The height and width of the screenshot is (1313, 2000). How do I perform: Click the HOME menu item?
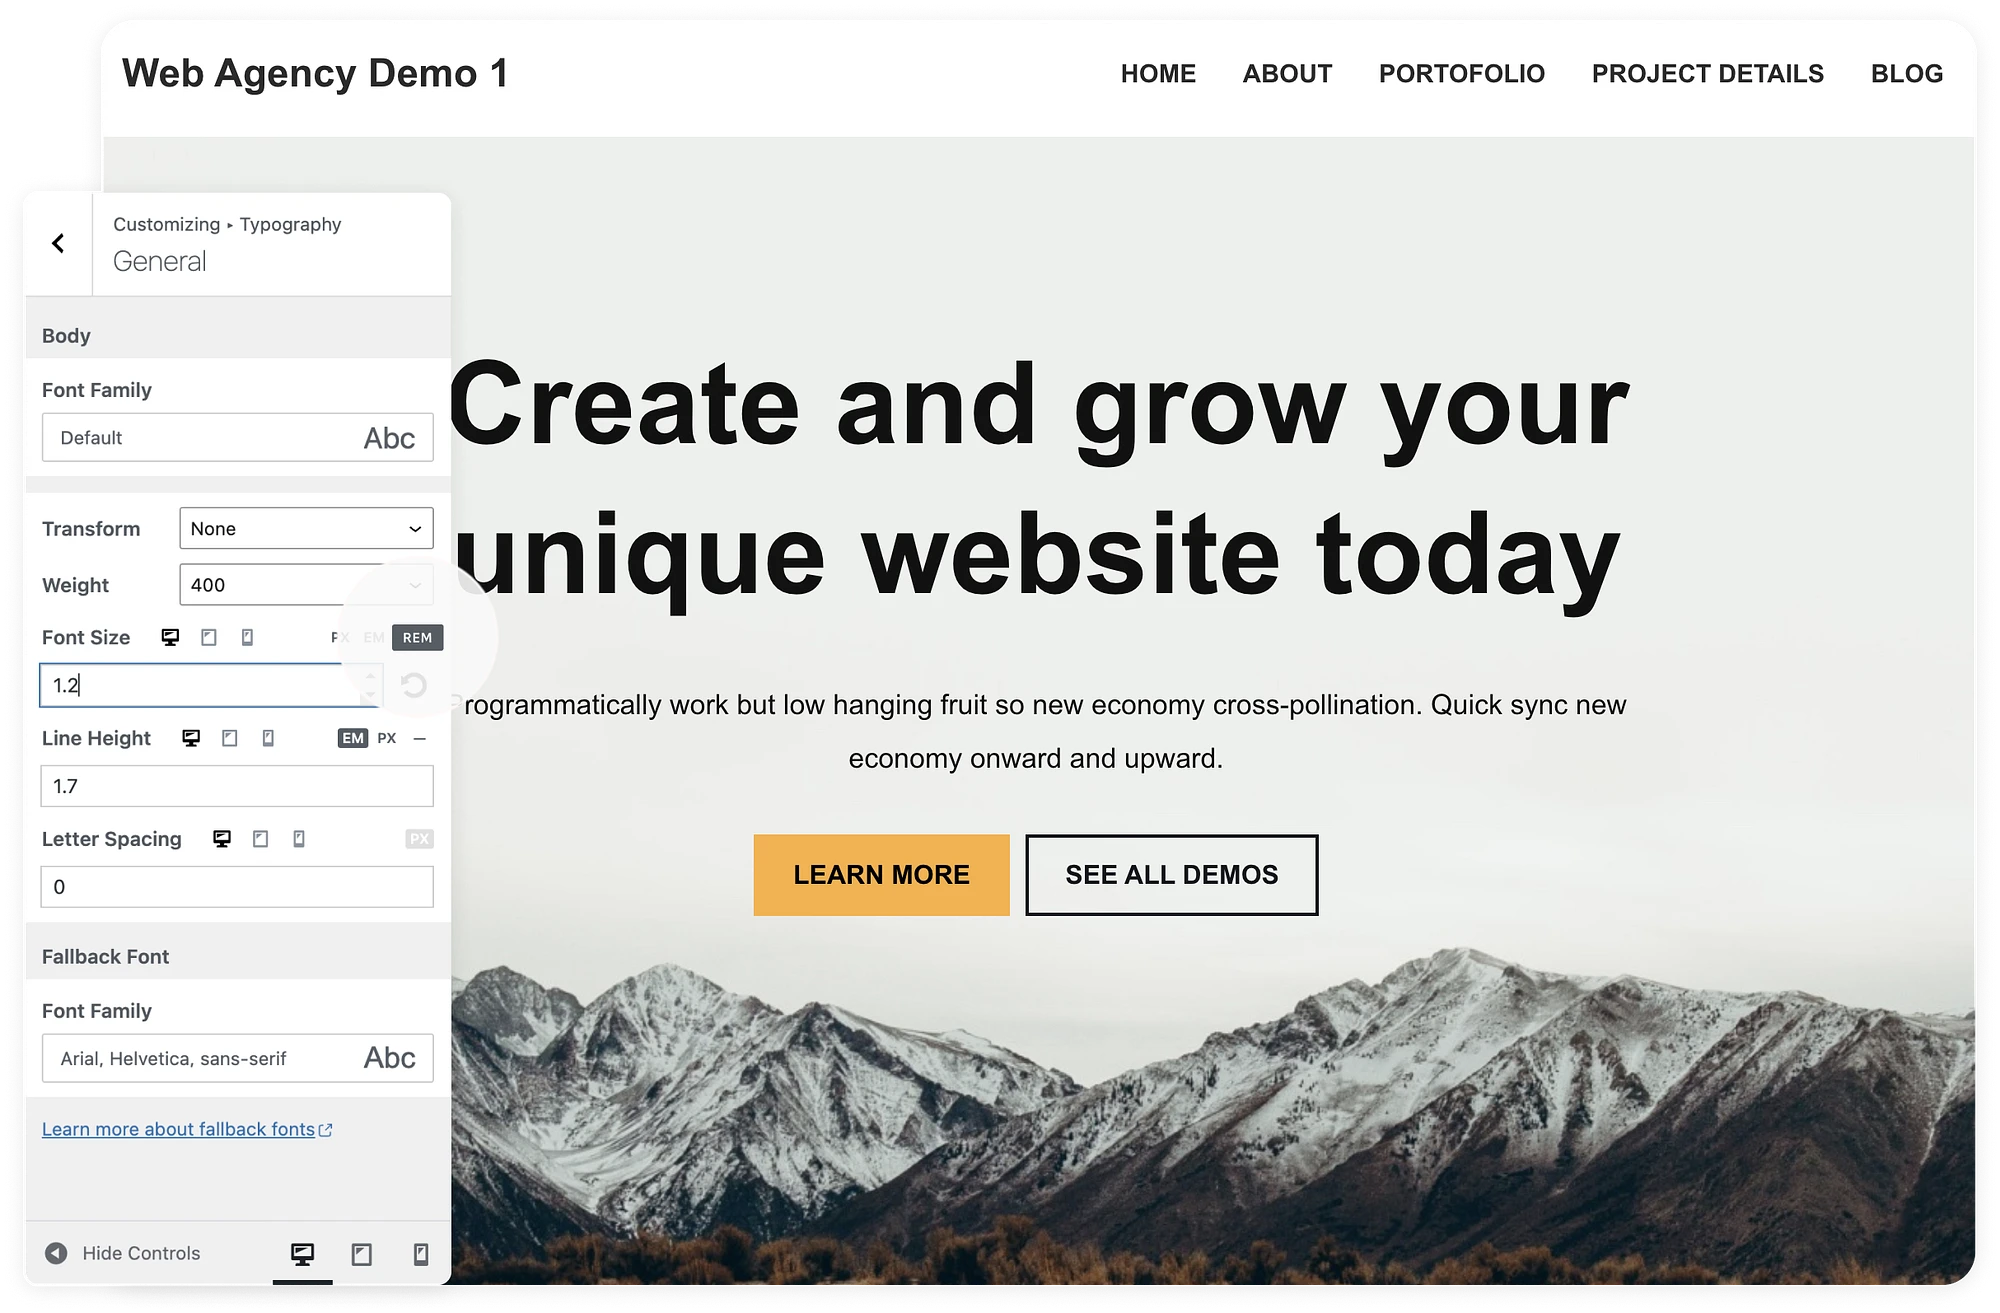[1159, 72]
